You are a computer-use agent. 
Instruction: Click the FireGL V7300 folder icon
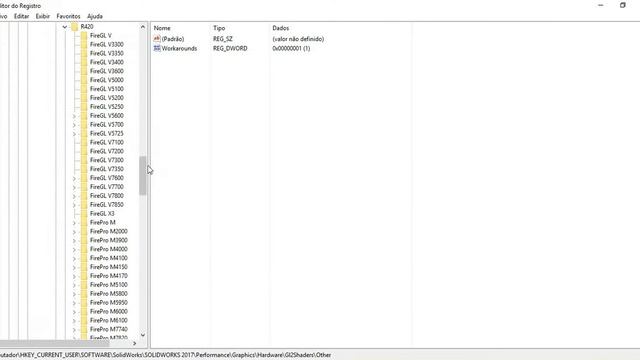tap(84, 160)
